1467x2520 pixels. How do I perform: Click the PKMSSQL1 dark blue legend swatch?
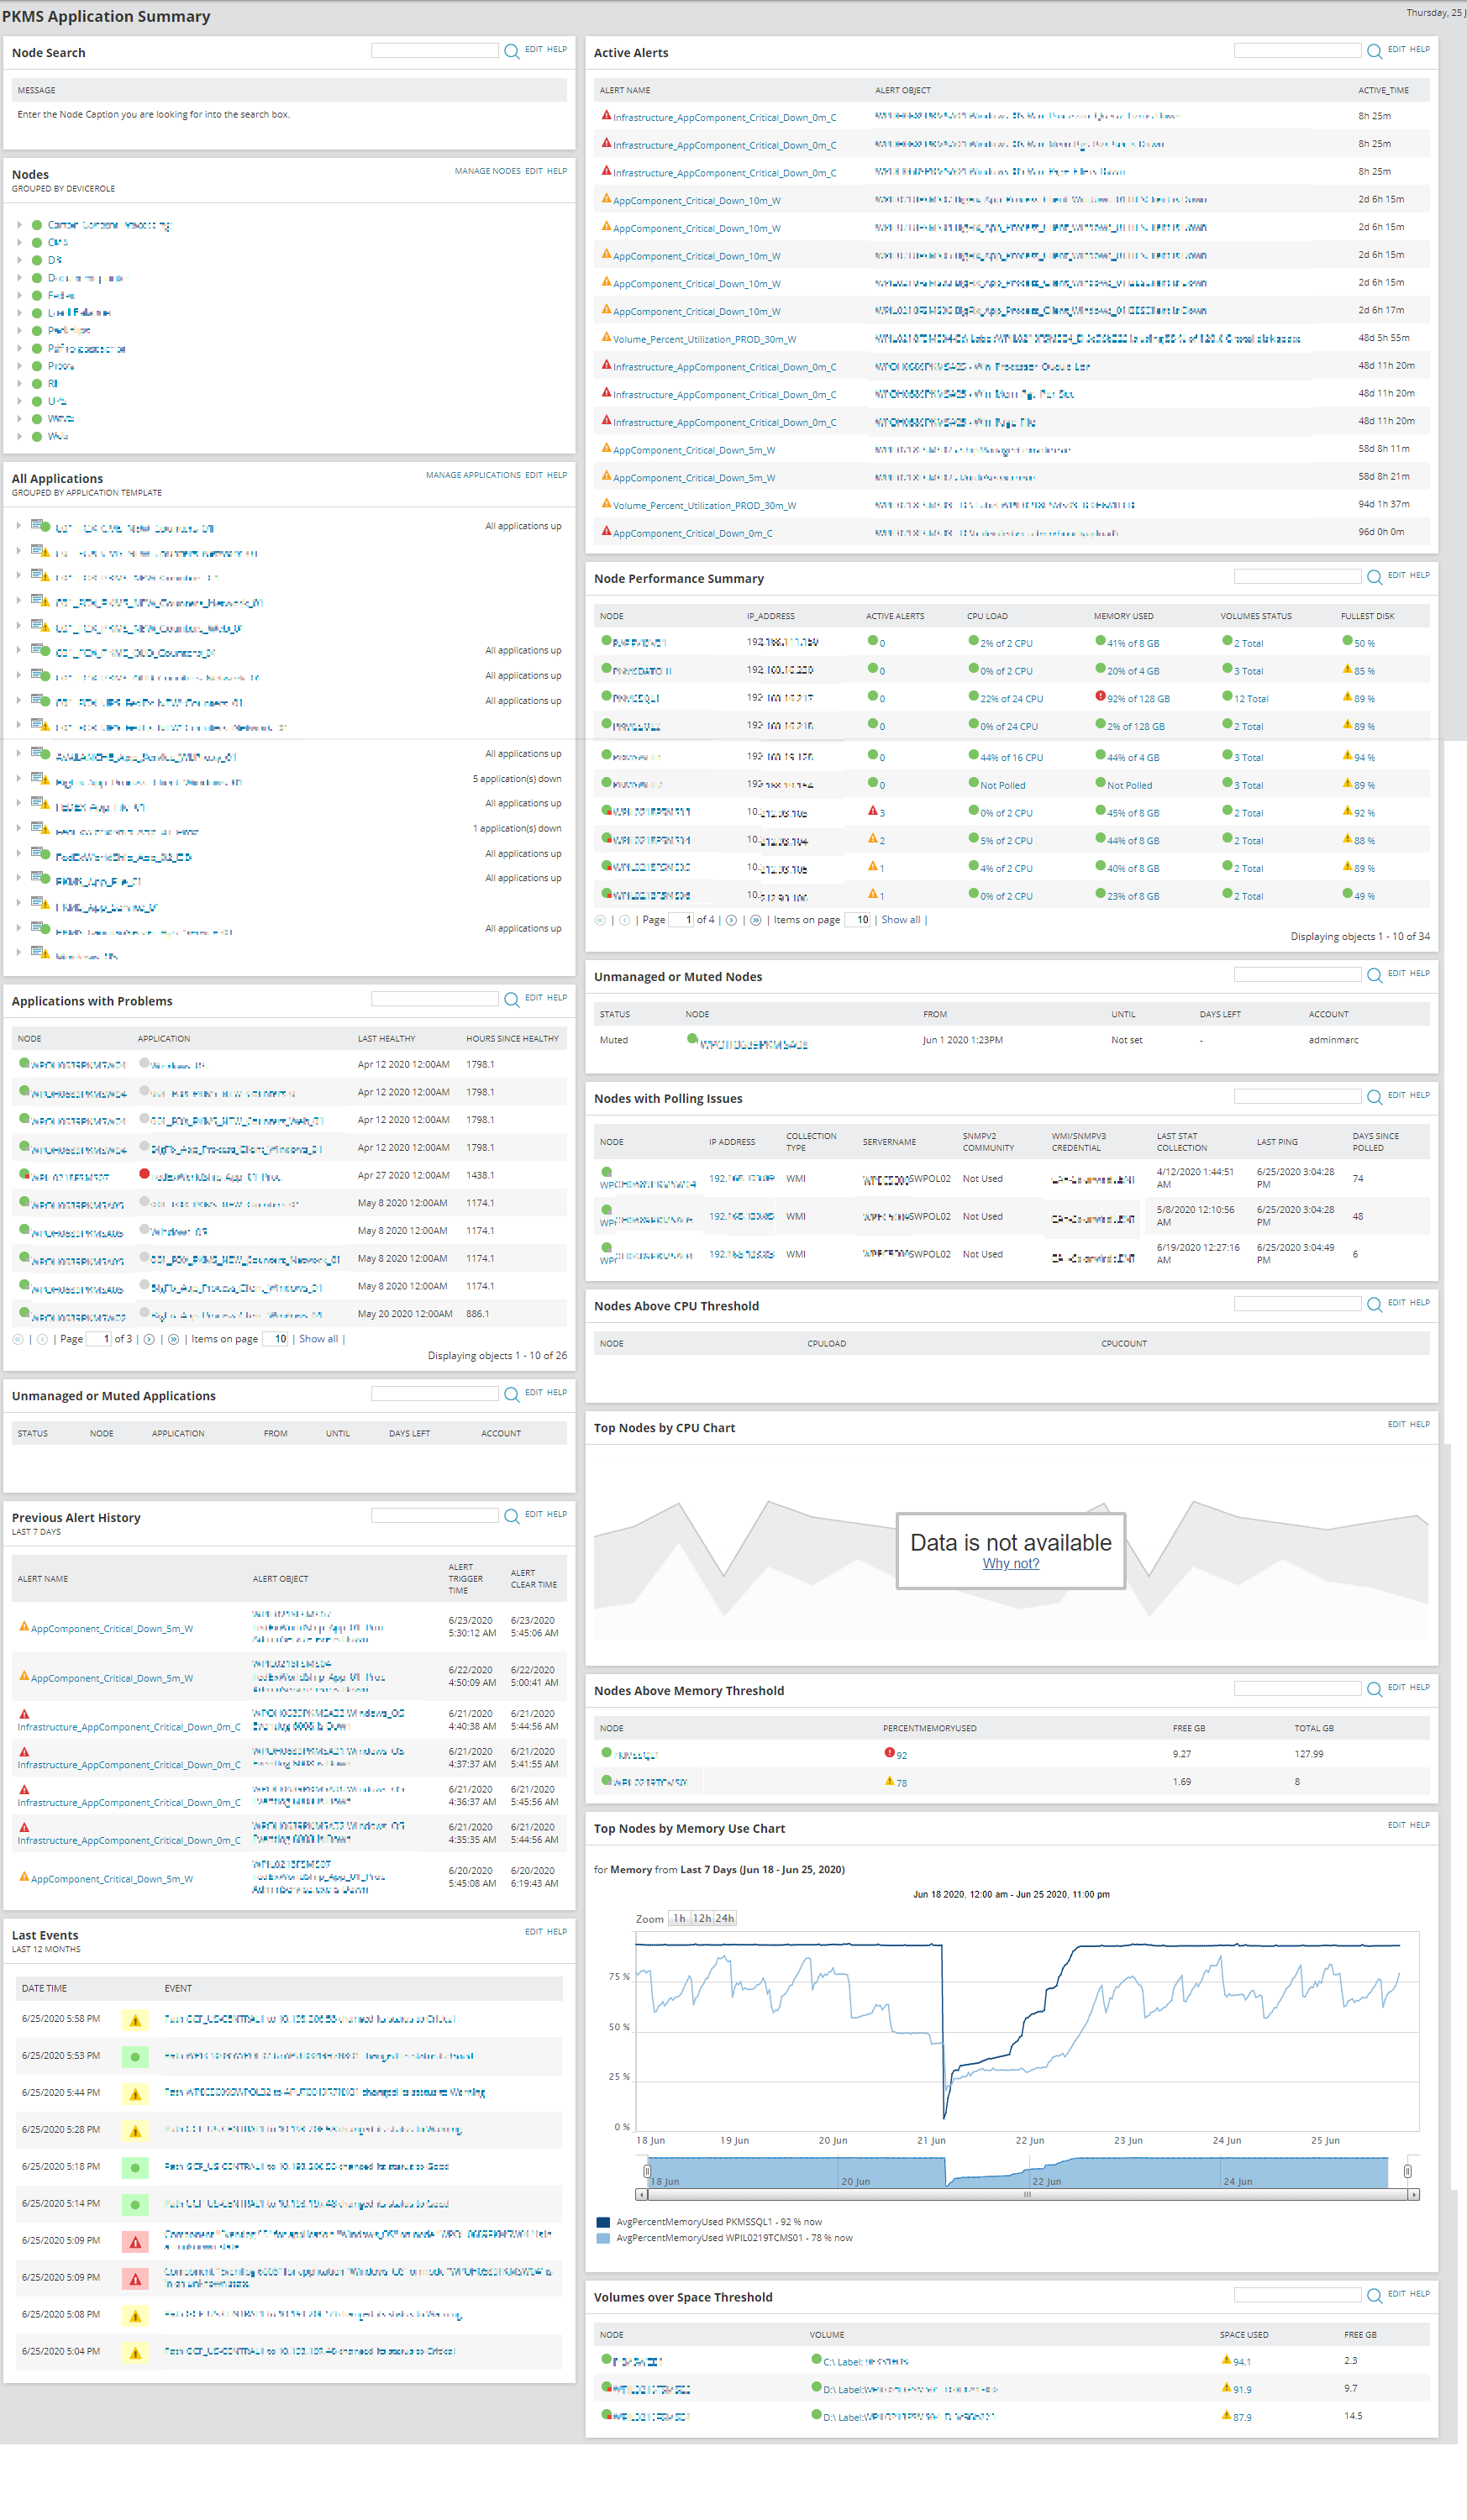tap(603, 2222)
